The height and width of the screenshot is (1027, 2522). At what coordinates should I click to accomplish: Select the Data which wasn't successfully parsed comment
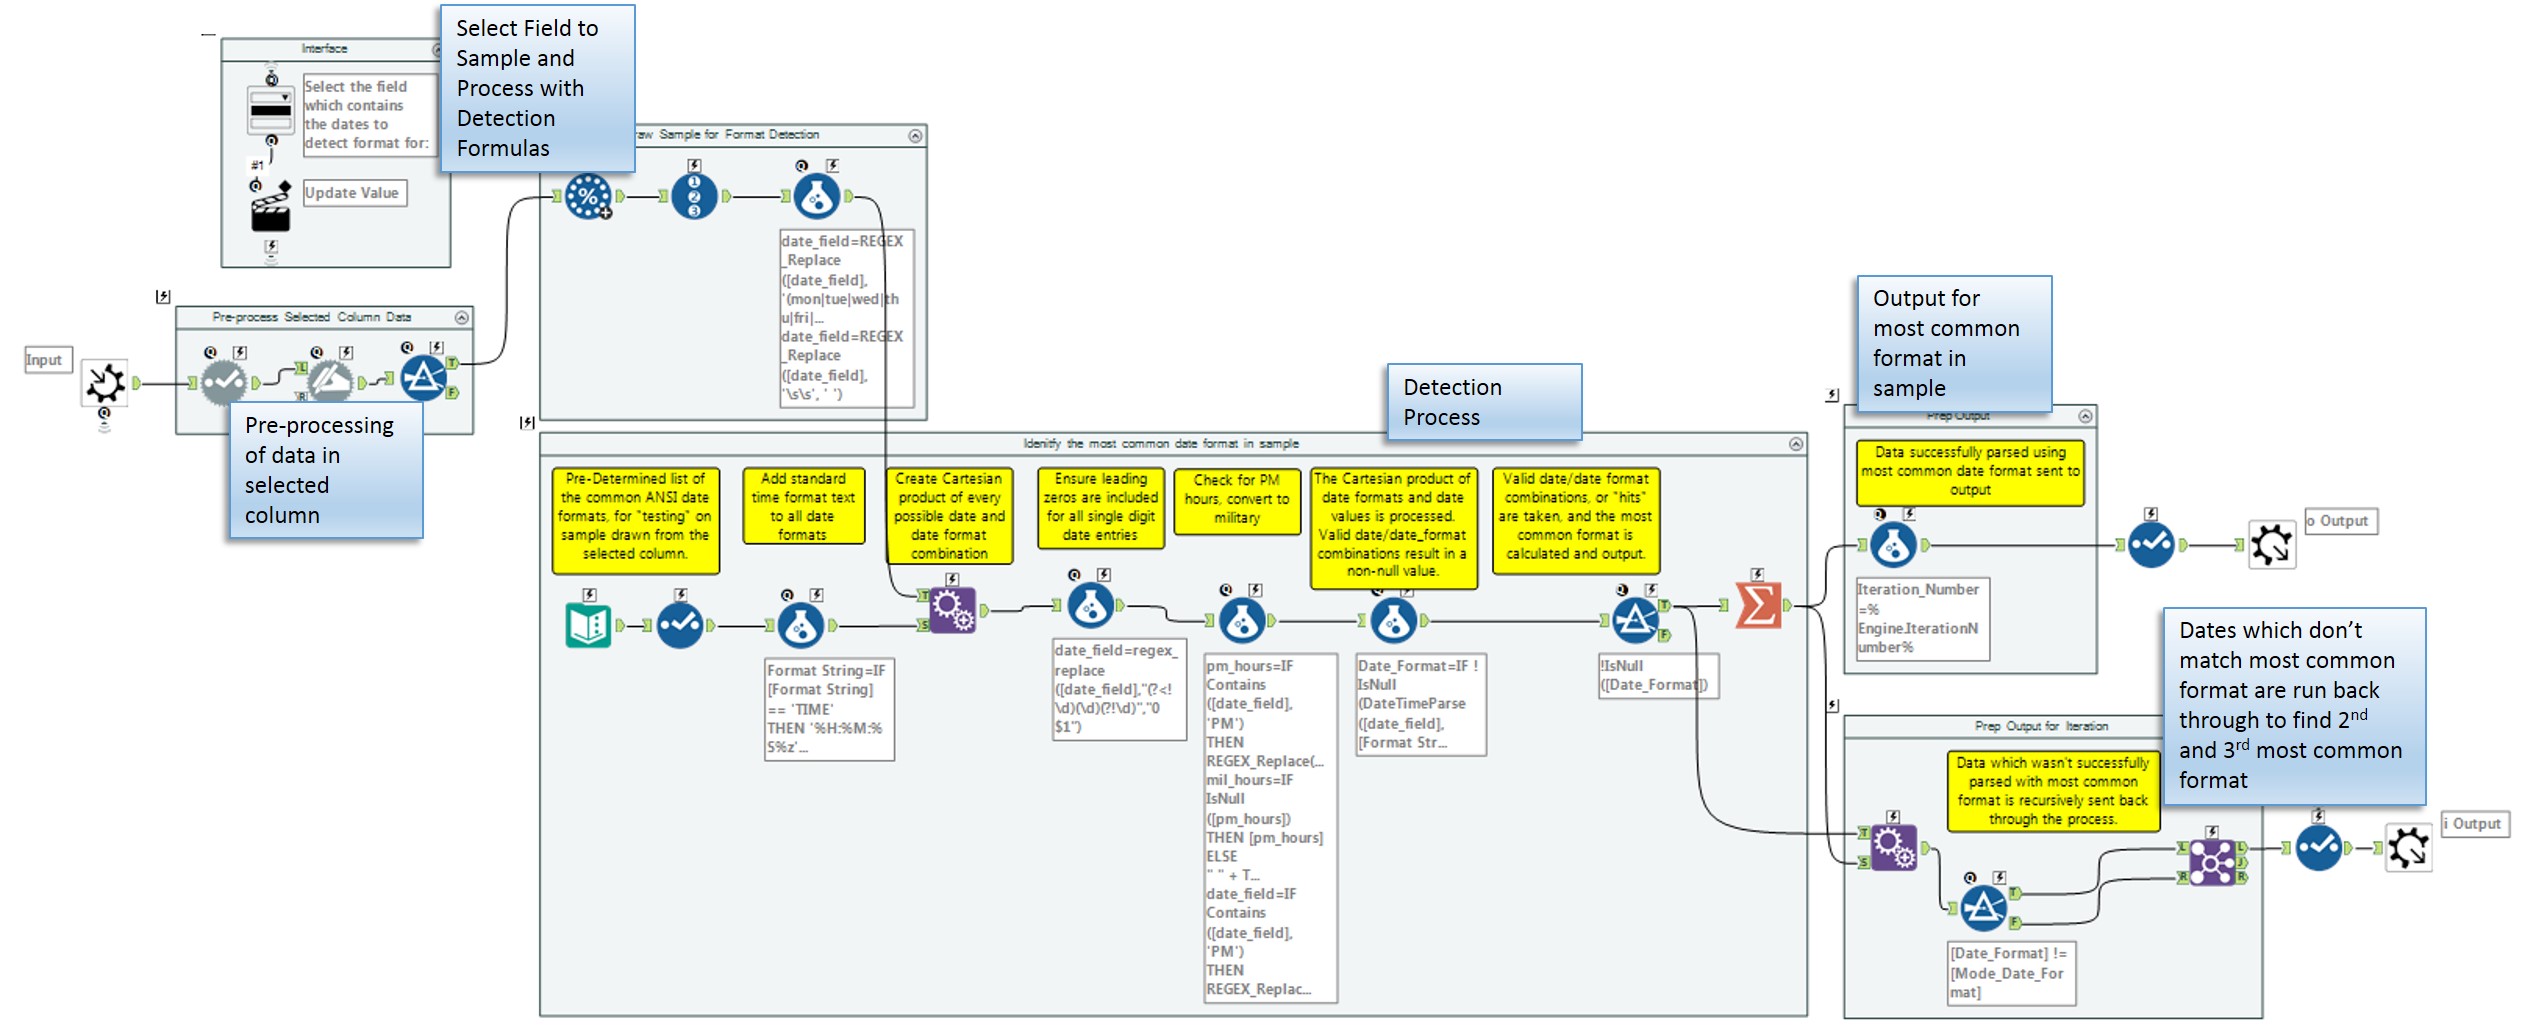pos(2053,791)
